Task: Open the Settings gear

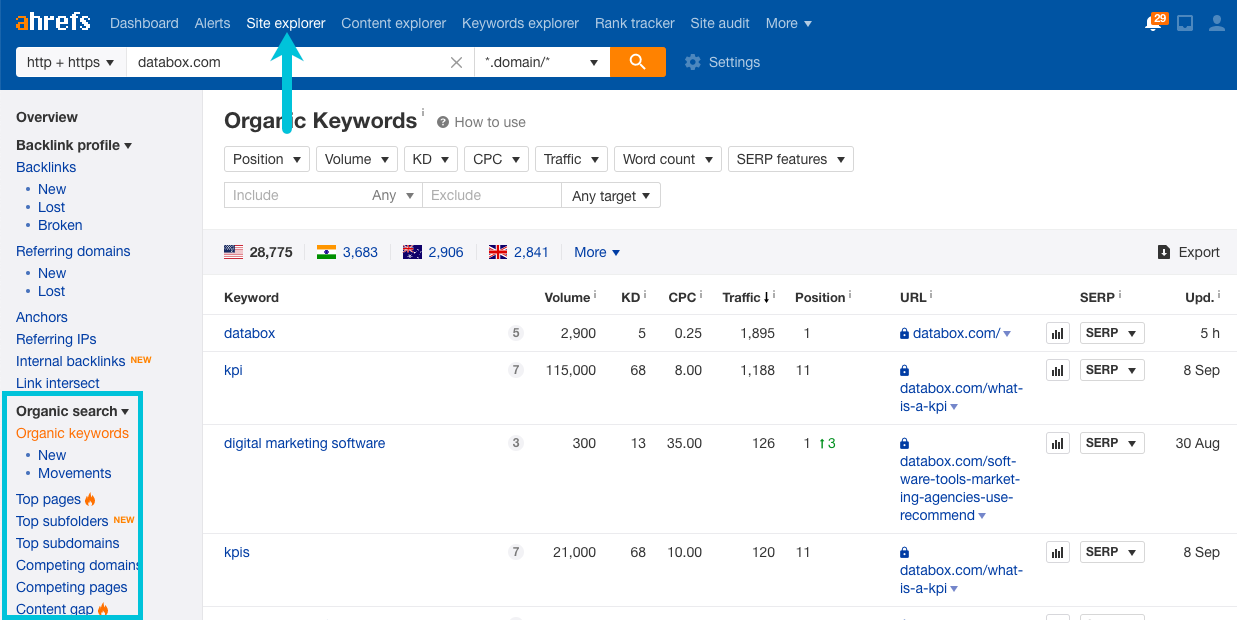Action: (x=692, y=62)
